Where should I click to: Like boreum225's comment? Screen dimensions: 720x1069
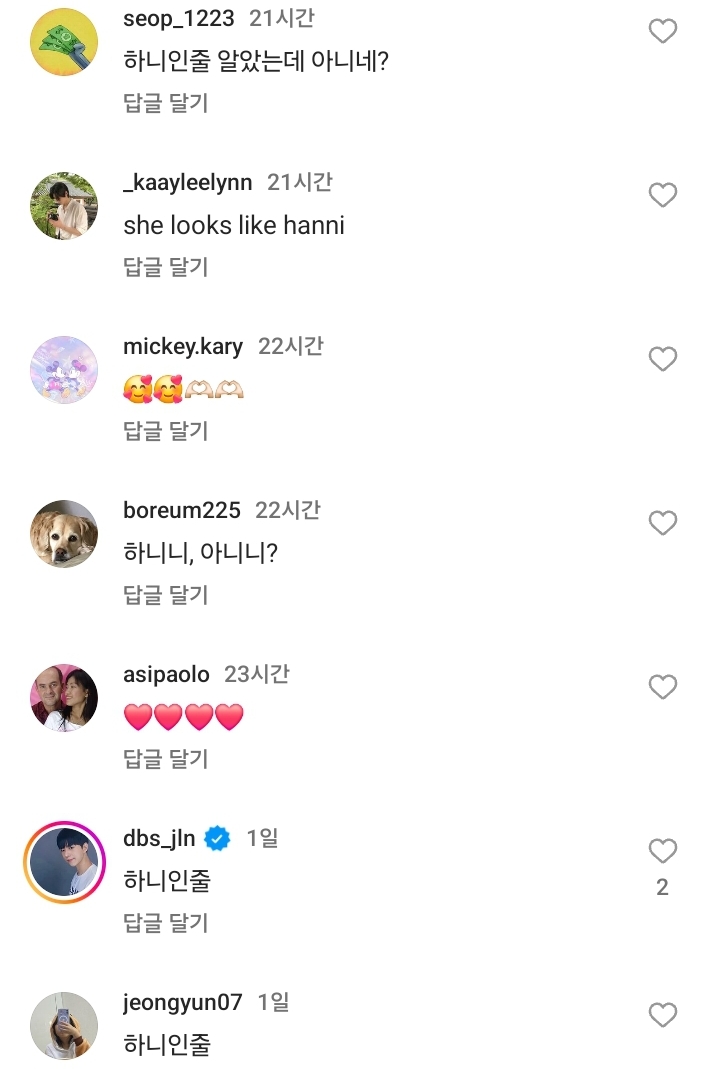[x=663, y=523]
